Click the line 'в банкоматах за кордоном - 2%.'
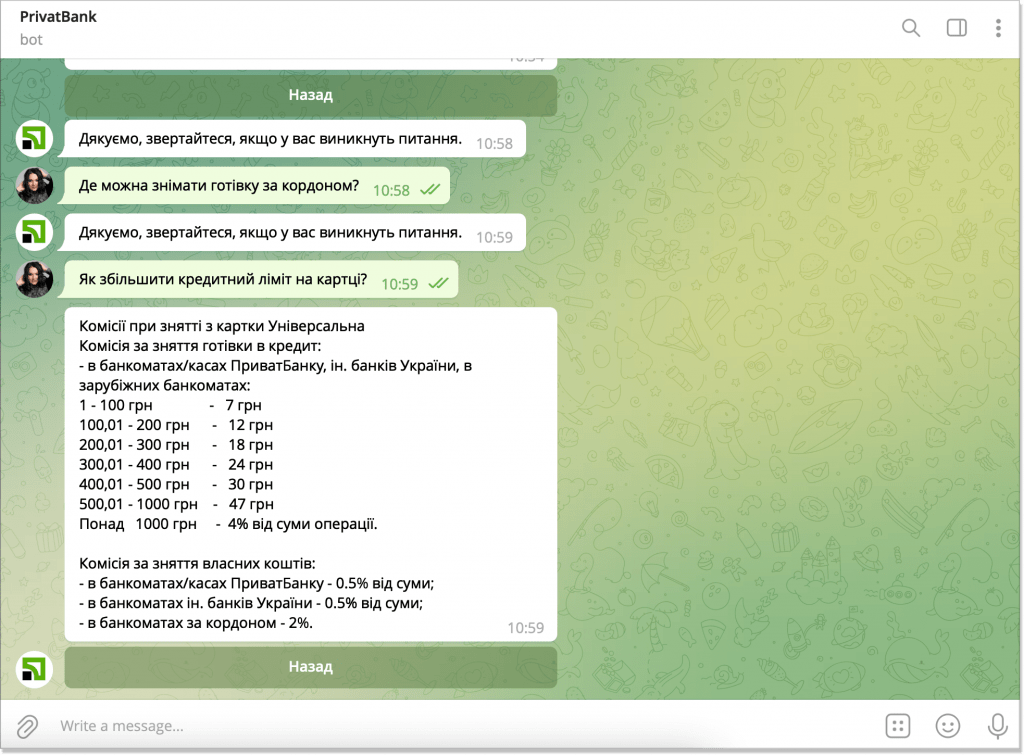This screenshot has width=1024, height=755. 196,623
